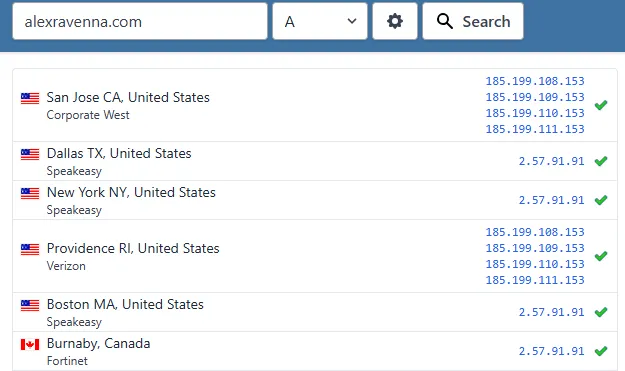Screen dimensions: 625x371
Task: Click the green checkmark in Burnaby row
Action: point(601,351)
